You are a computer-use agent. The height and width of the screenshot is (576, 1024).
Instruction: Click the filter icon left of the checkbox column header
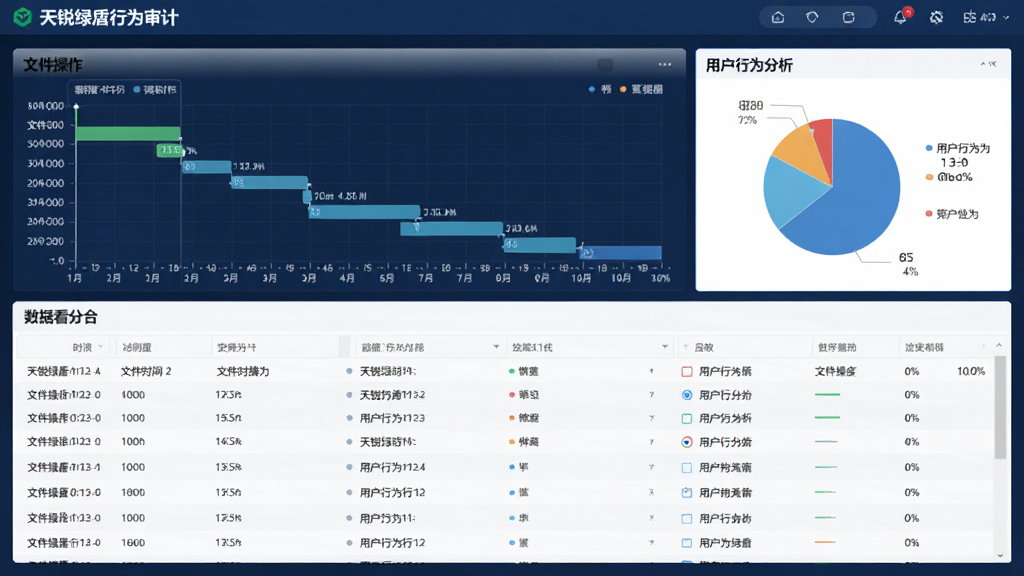point(686,347)
